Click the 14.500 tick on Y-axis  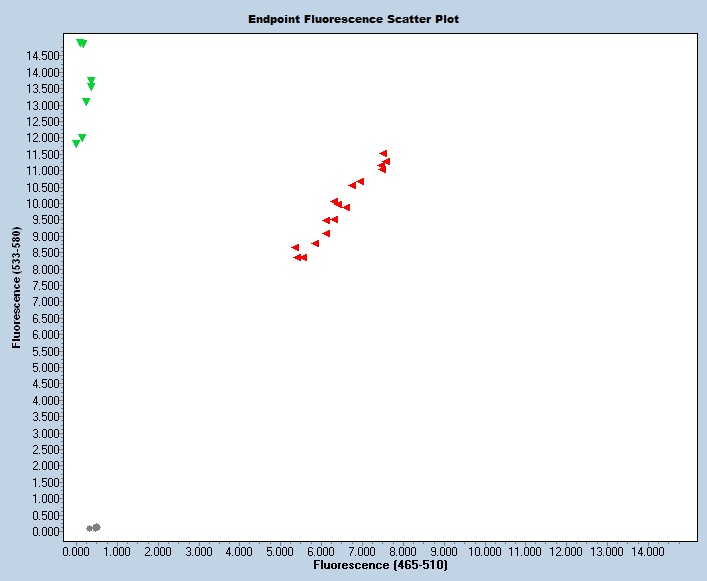[46, 56]
